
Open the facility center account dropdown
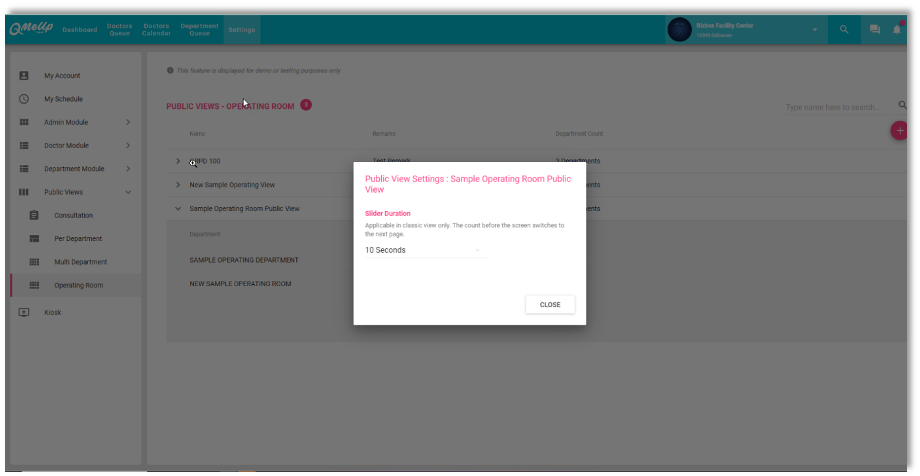814,30
